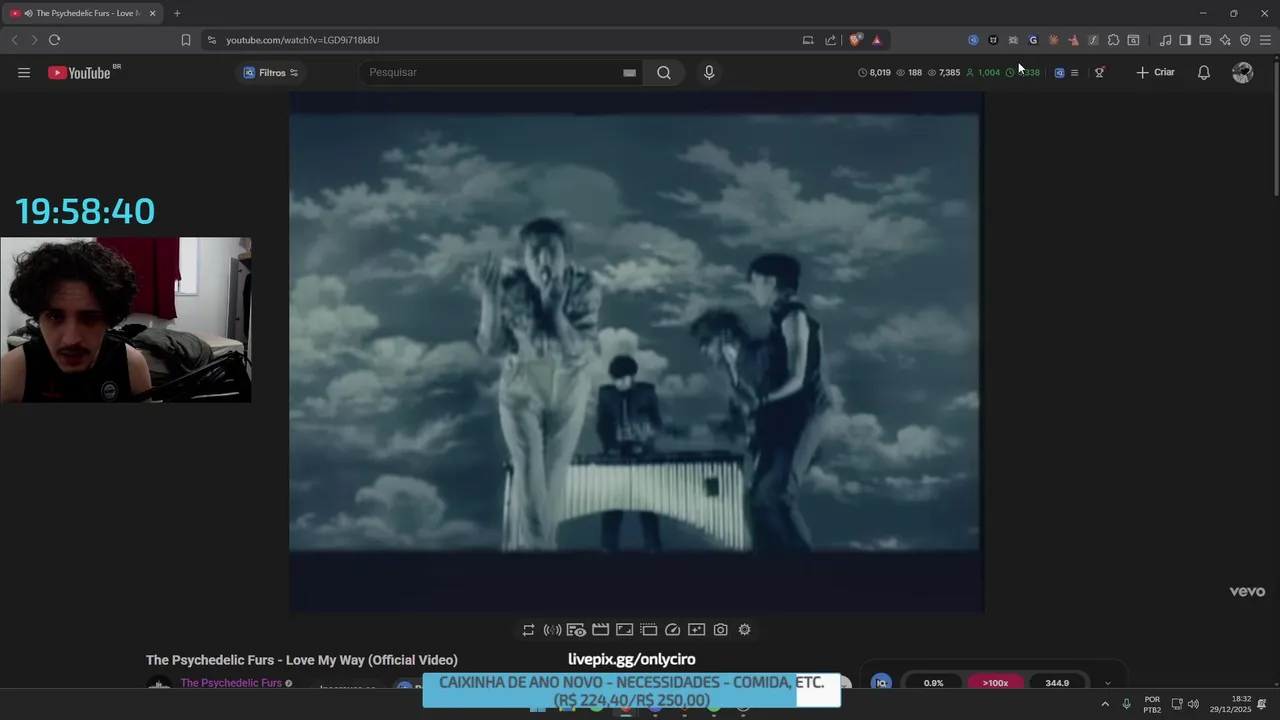
Task: Open the account avatar menu
Action: click(1242, 72)
